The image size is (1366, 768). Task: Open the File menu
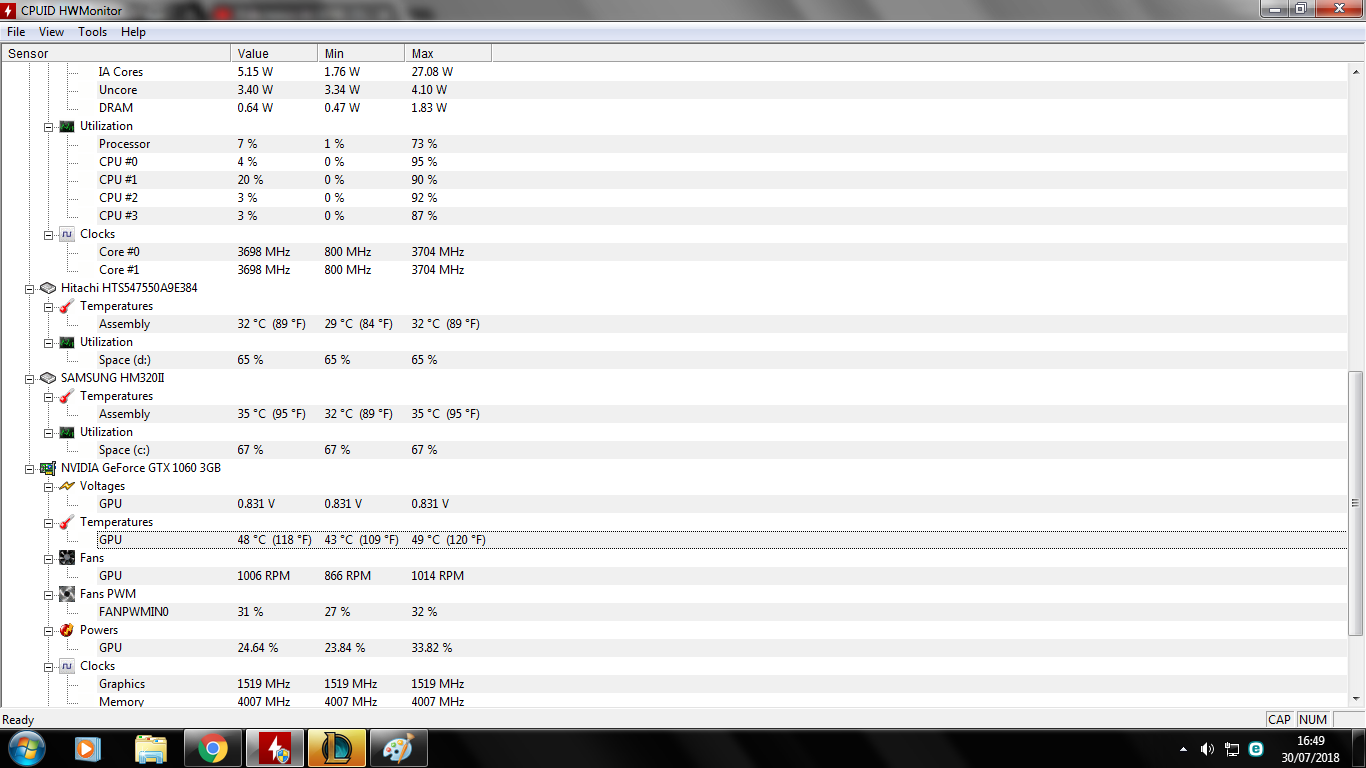click(16, 32)
